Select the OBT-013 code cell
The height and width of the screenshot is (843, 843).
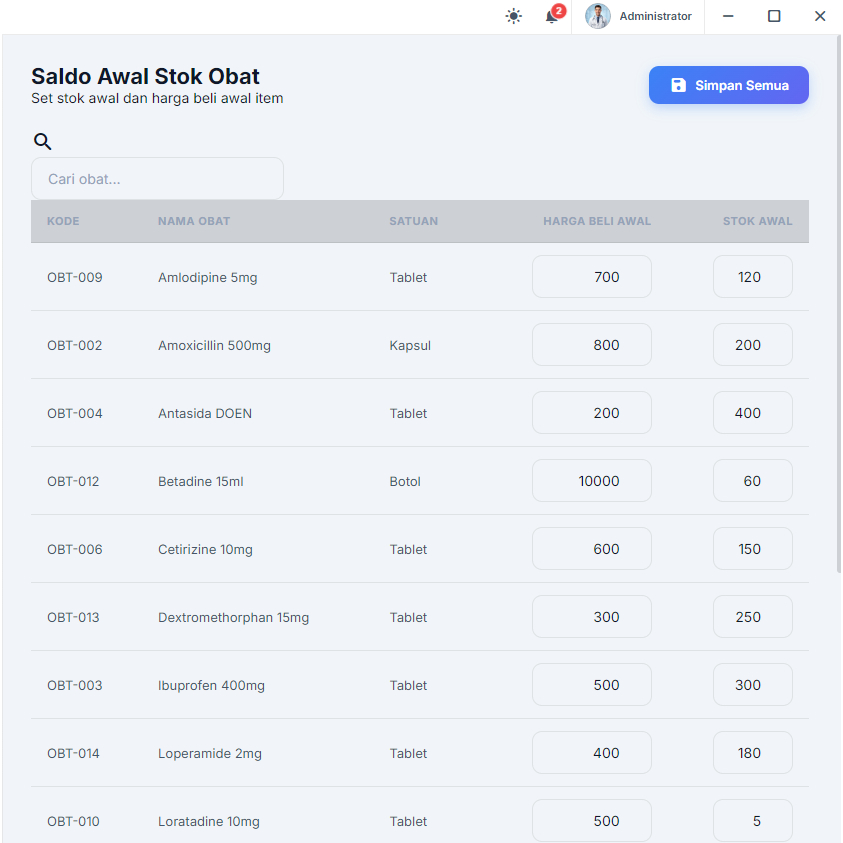tap(73, 617)
